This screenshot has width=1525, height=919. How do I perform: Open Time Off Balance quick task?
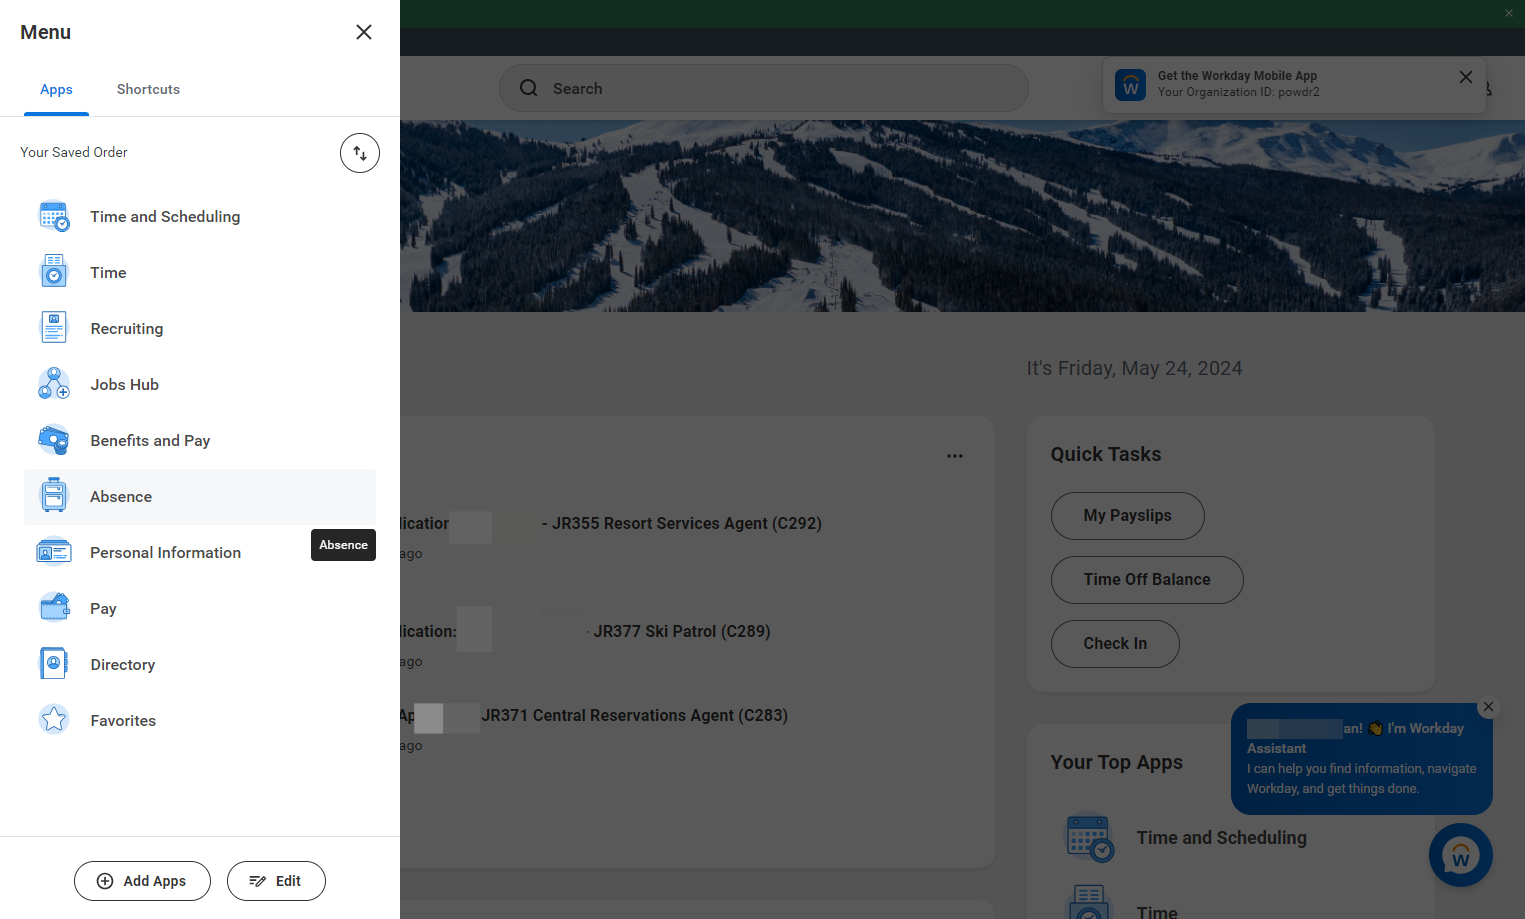pyautogui.click(x=1147, y=580)
